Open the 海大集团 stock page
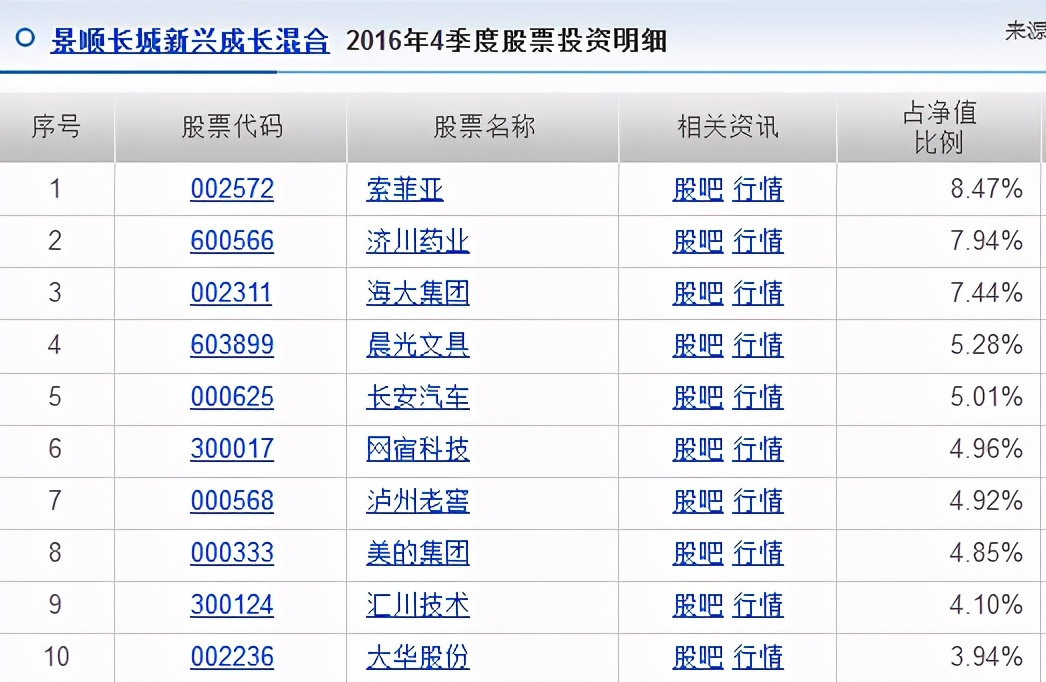1046x682 pixels. tap(417, 293)
